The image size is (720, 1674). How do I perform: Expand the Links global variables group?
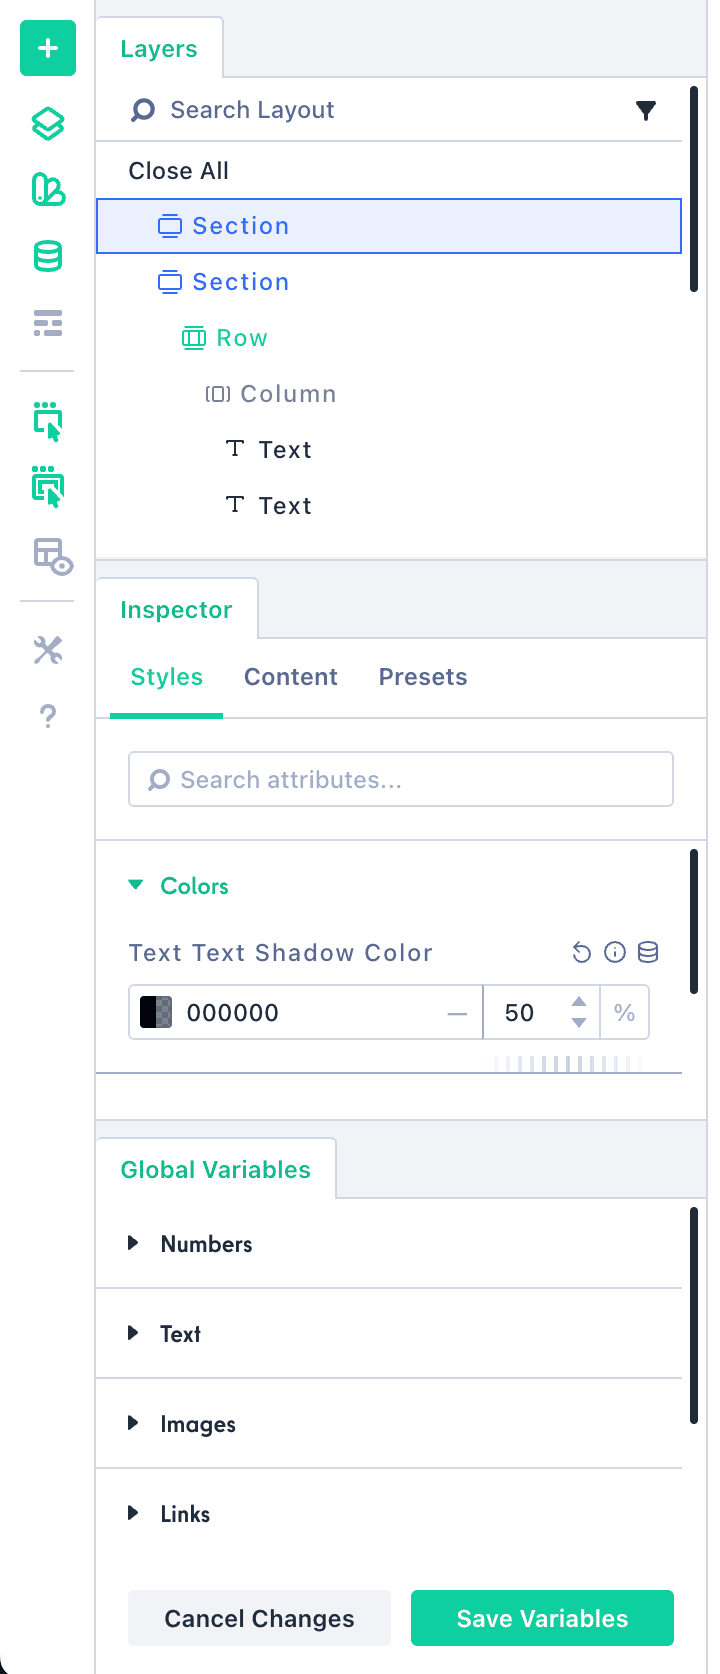[x=133, y=1513]
